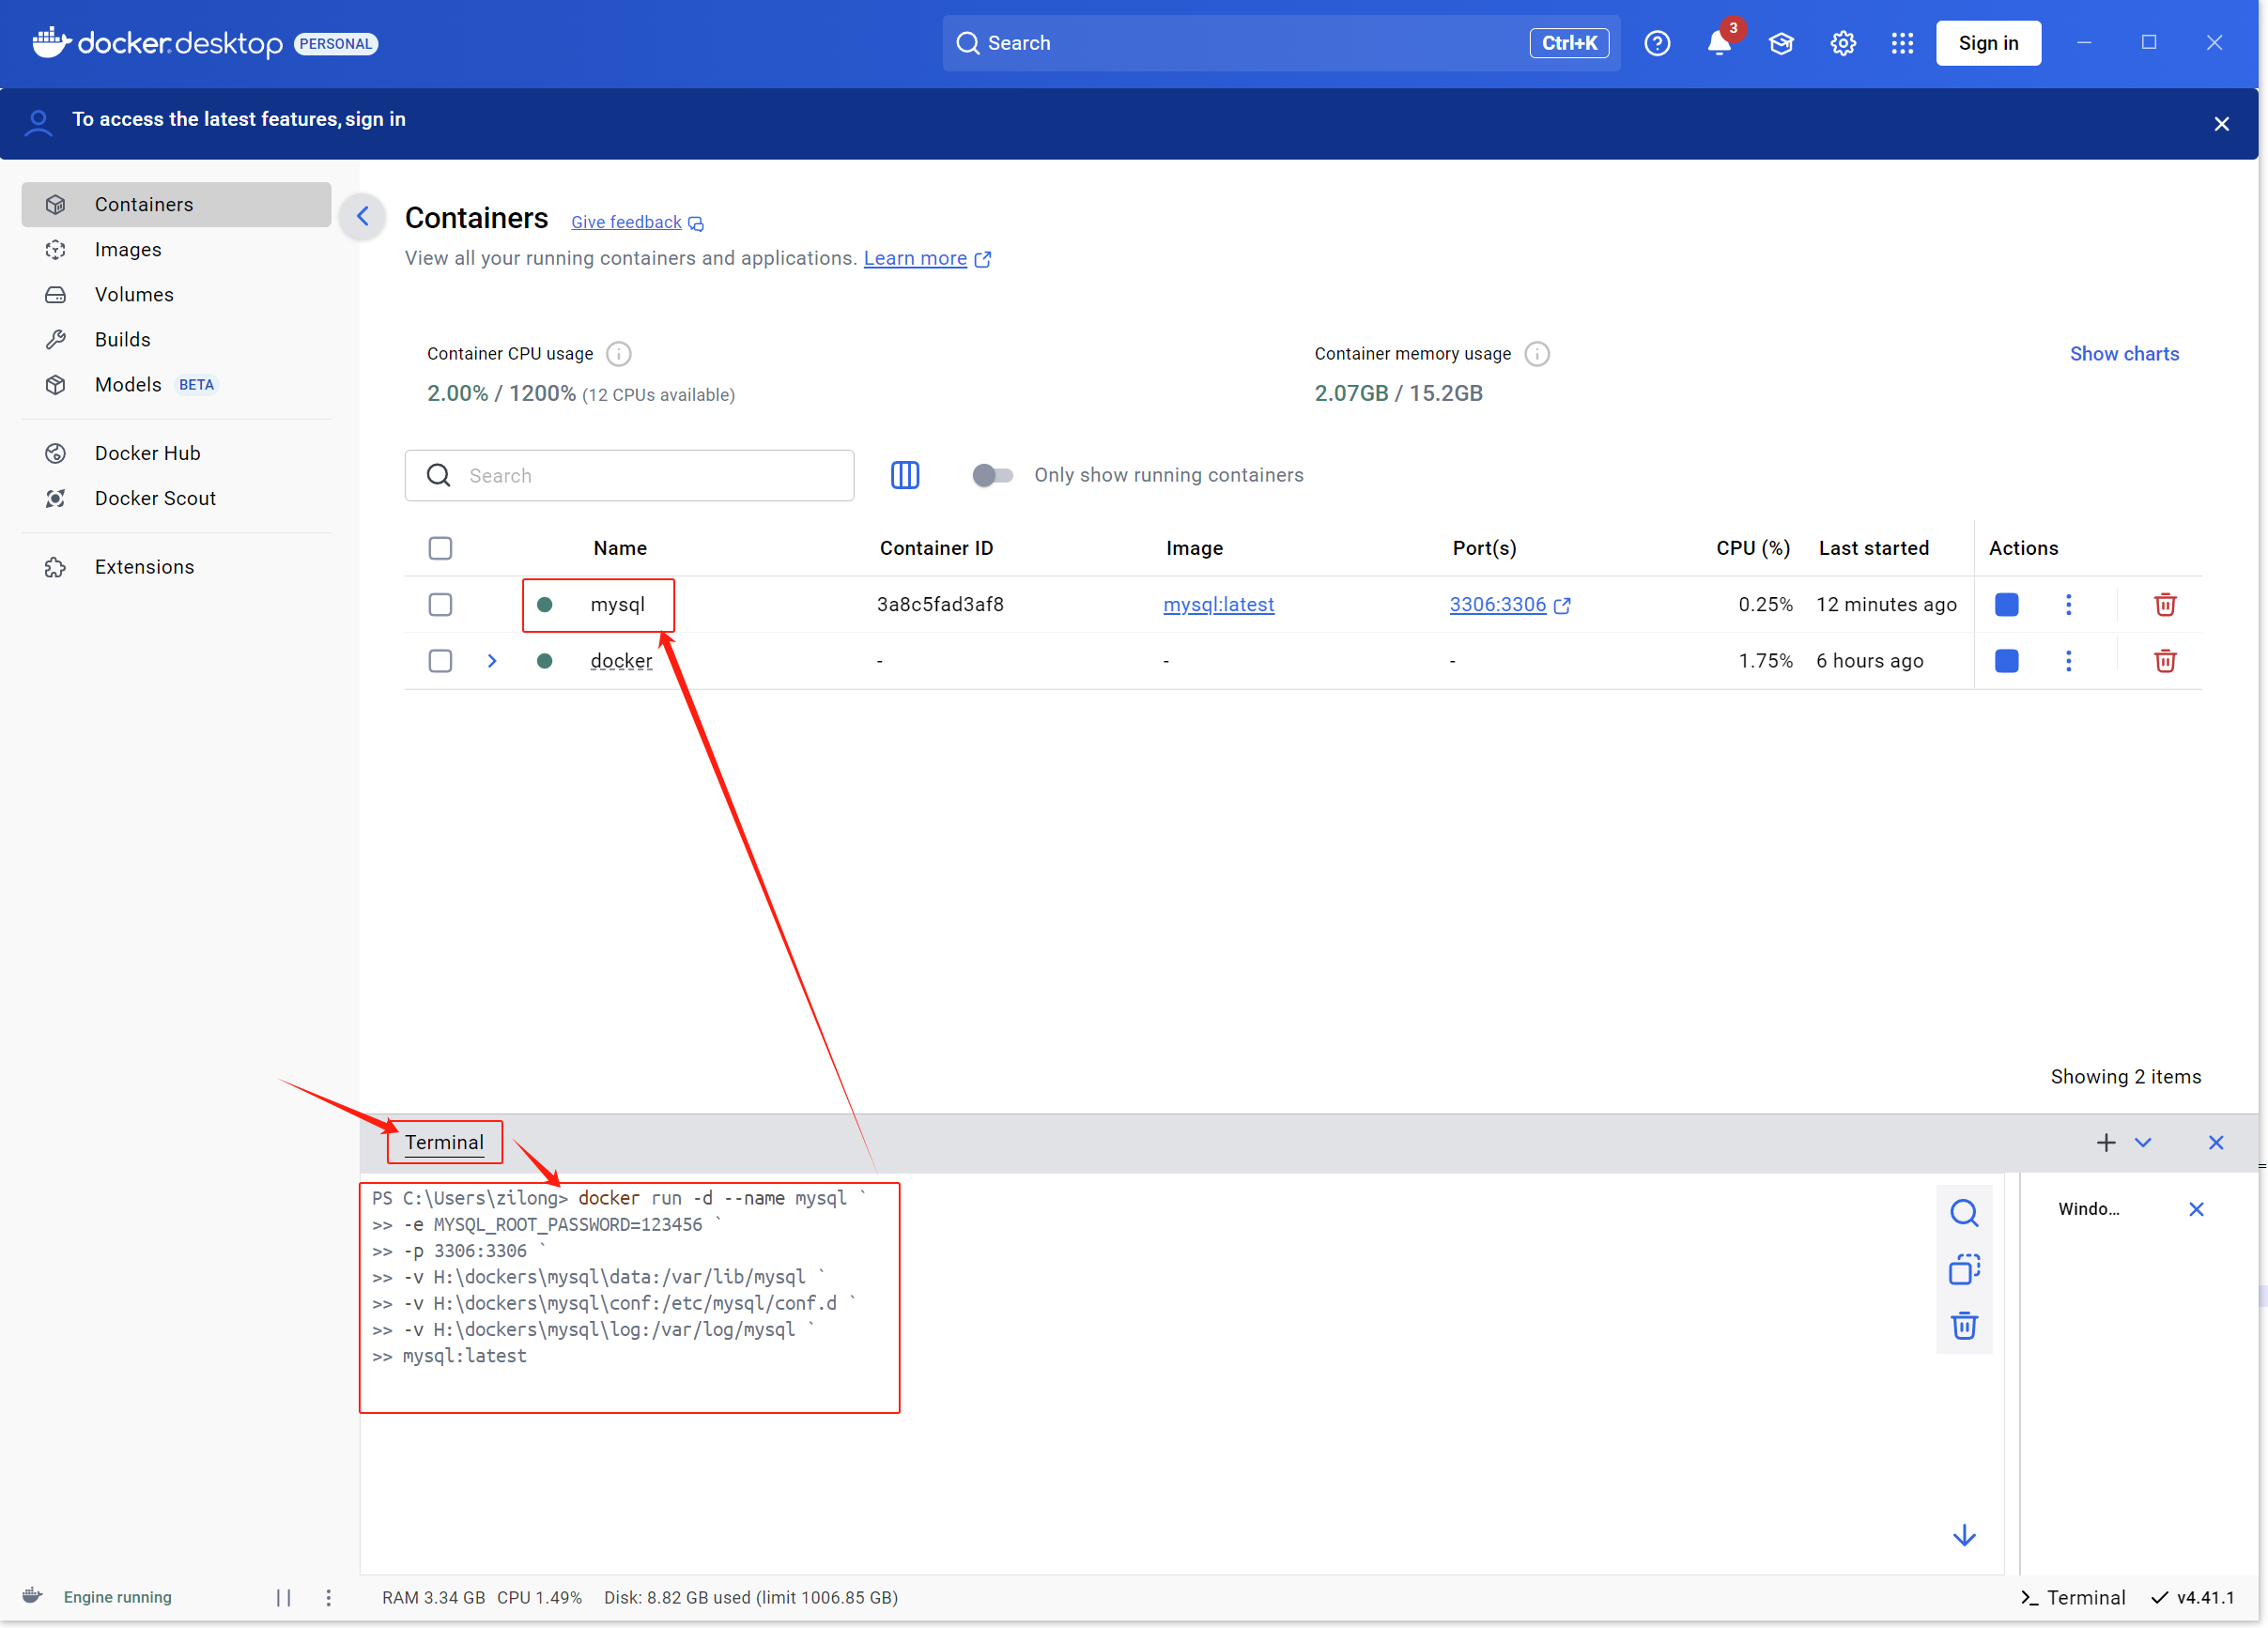Image resolution: width=2268 pixels, height=1628 pixels.
Task: Clear terminal with trash icon
Action: [1963, 1326]
